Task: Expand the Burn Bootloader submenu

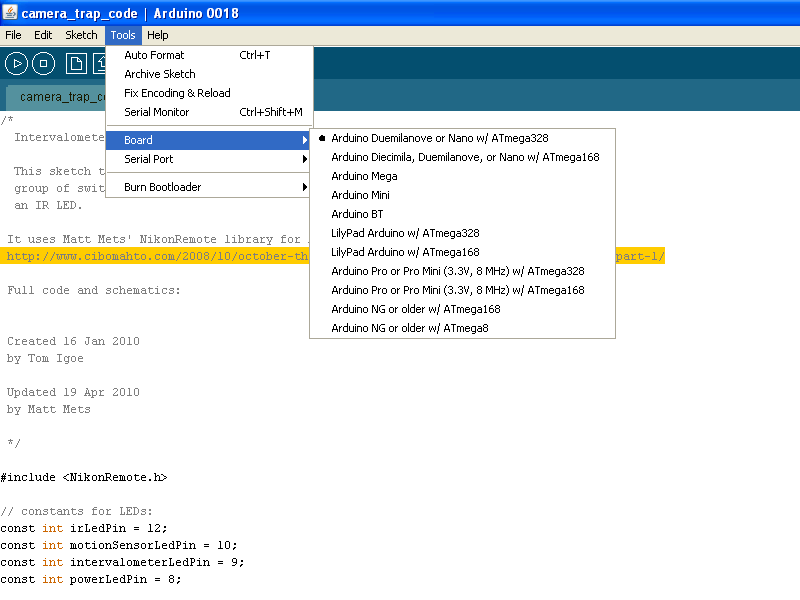Action: [208, 187]
